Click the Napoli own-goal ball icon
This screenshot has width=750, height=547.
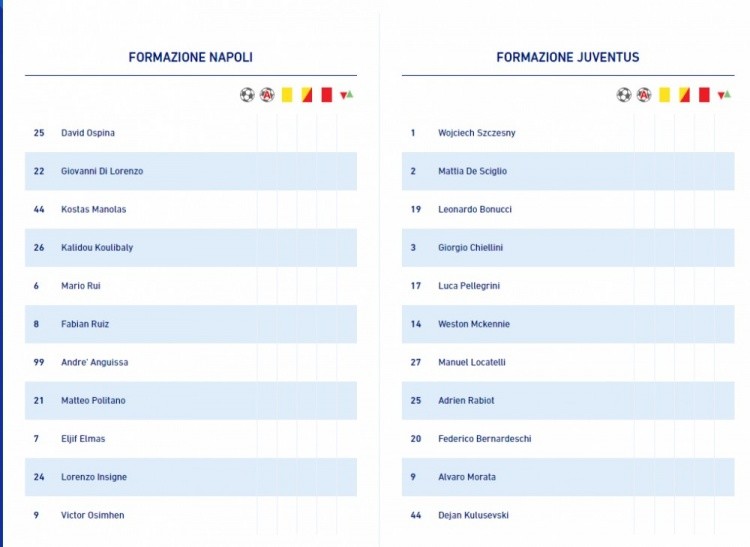click(x=267, y=95)
